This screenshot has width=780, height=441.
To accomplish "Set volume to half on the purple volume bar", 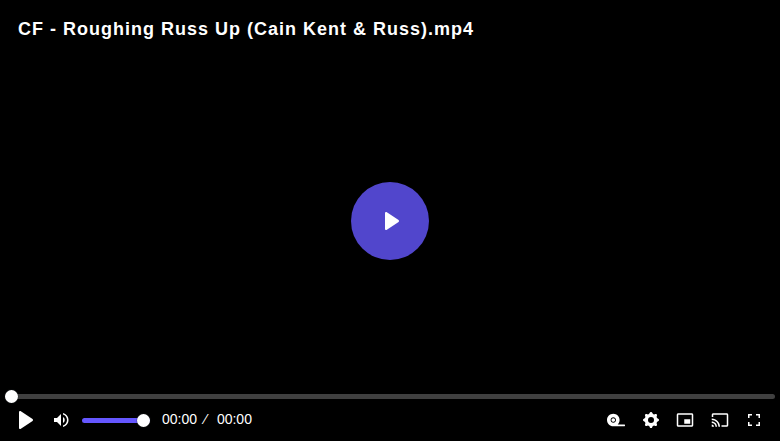I will pyautogui.click(x=113, y=421).
